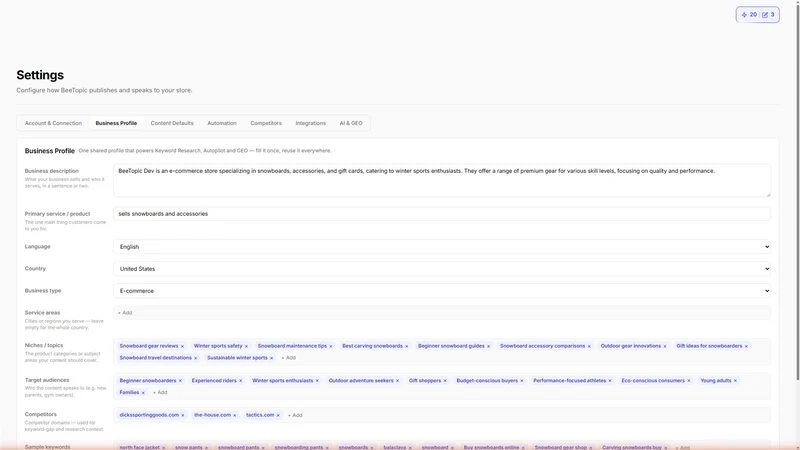Remove the Outdoor gear innovations tag
This screenshot has height=450, width=800.
pyautogui.click(x=665, y=346)
